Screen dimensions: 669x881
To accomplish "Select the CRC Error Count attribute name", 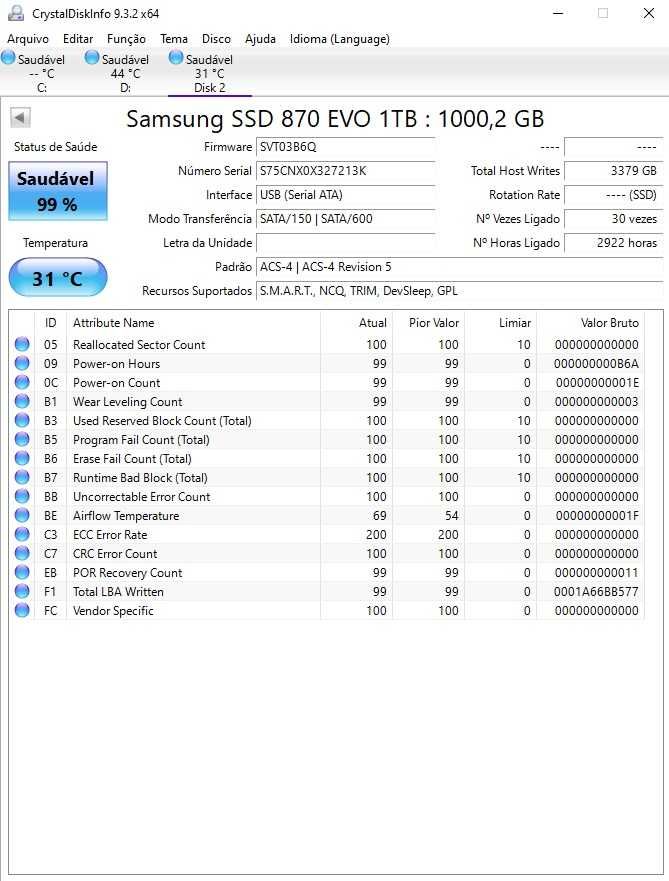I will point(115,553).
